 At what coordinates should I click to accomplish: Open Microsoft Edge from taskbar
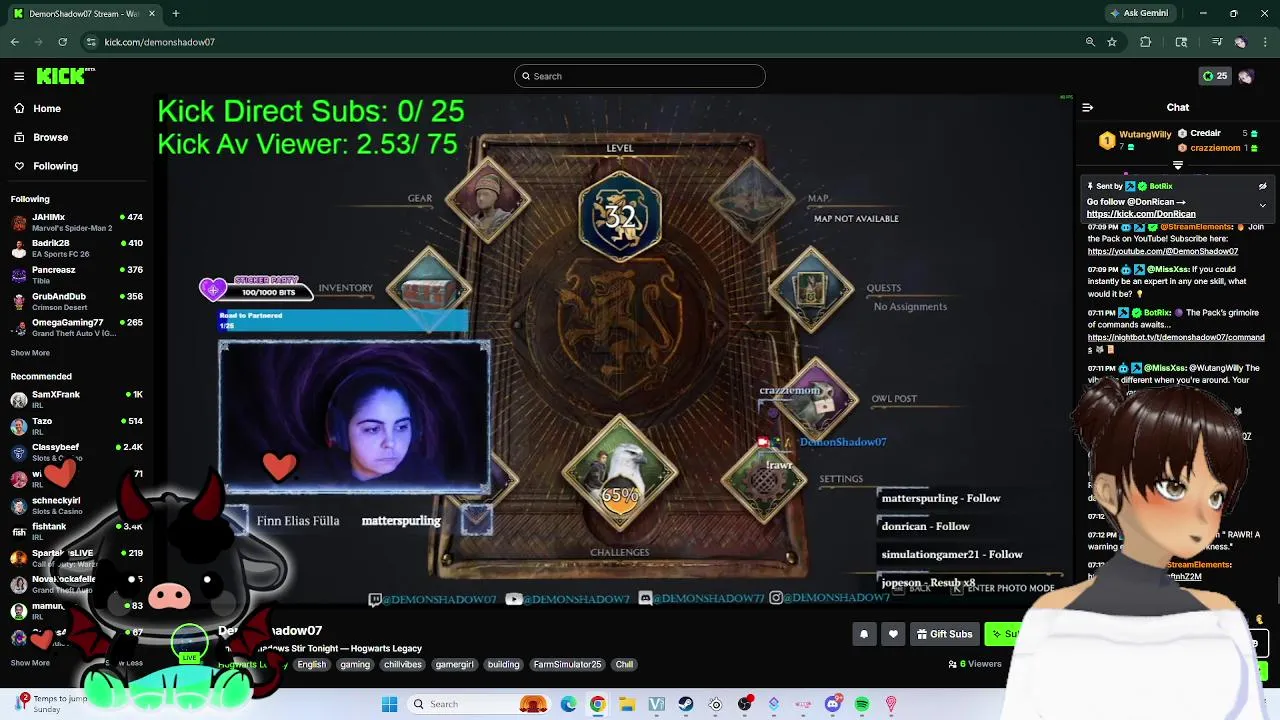click(569, 704)
